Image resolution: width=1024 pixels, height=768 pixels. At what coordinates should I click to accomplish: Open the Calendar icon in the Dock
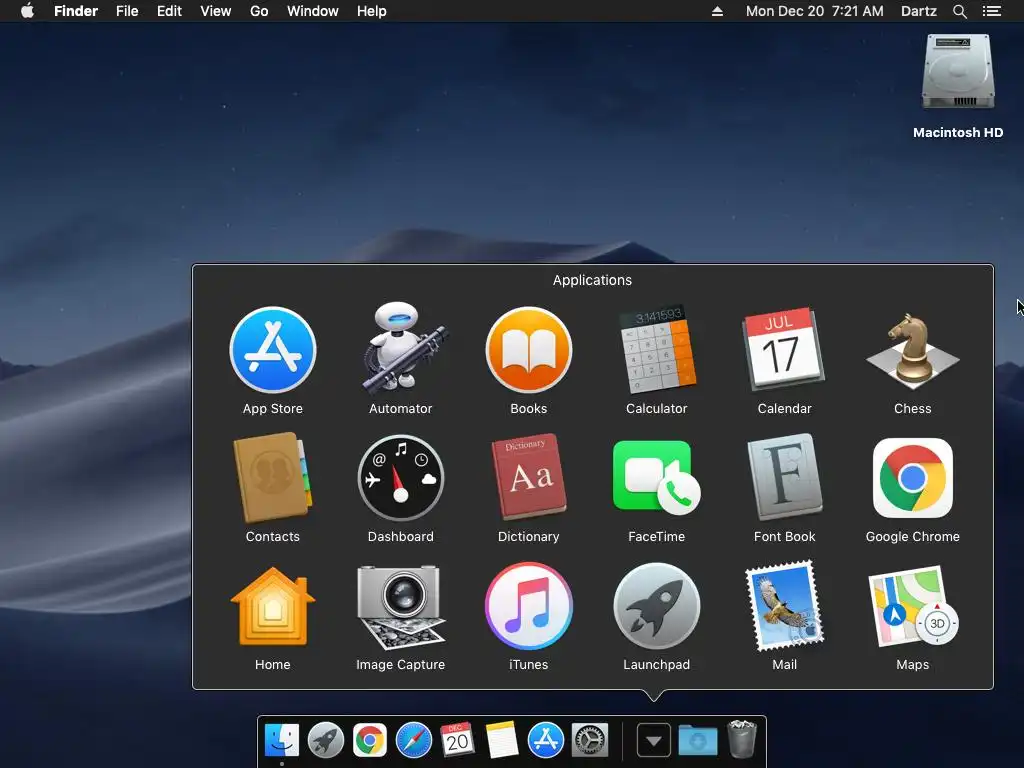click(457, 740)
